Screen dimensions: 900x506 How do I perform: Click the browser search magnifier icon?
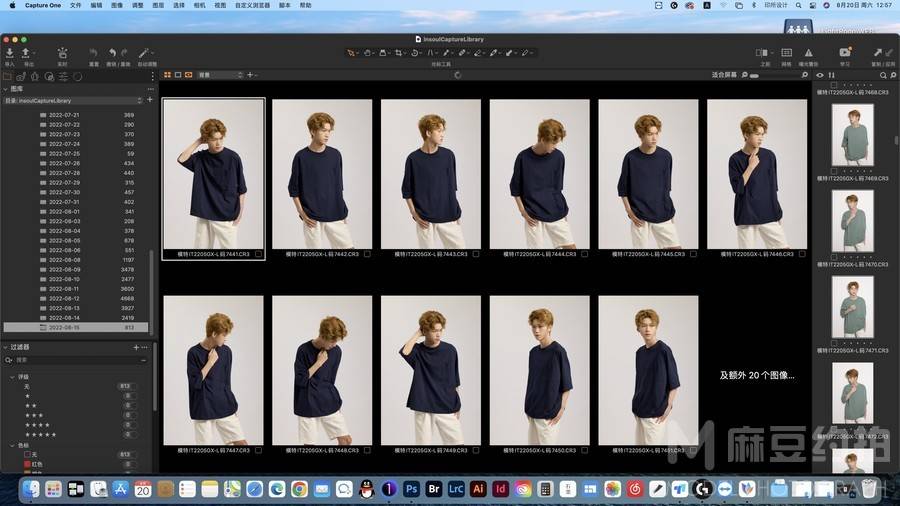tap(883, 75)
